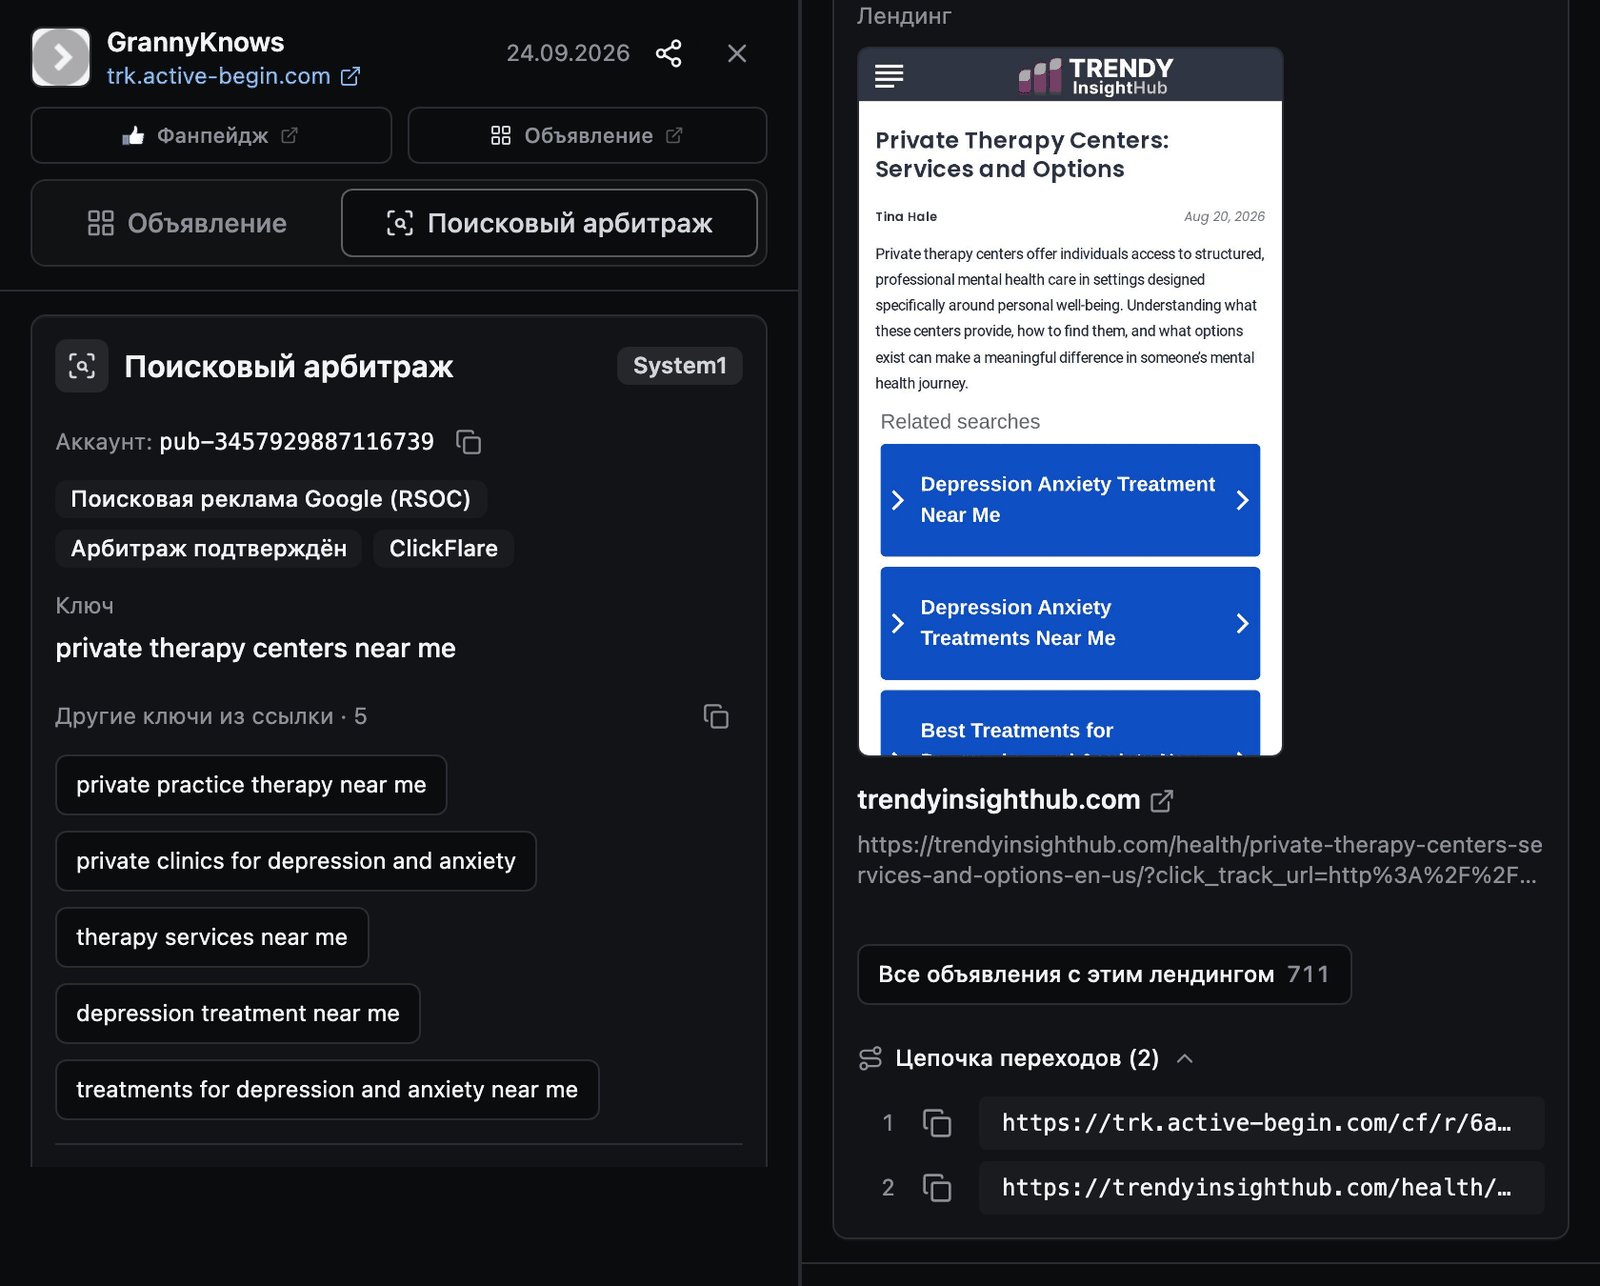This screenshot has height=1286, width=1600.
Task: Click the Цепочка переходов route icon
Action: [x=871, y=1058]
